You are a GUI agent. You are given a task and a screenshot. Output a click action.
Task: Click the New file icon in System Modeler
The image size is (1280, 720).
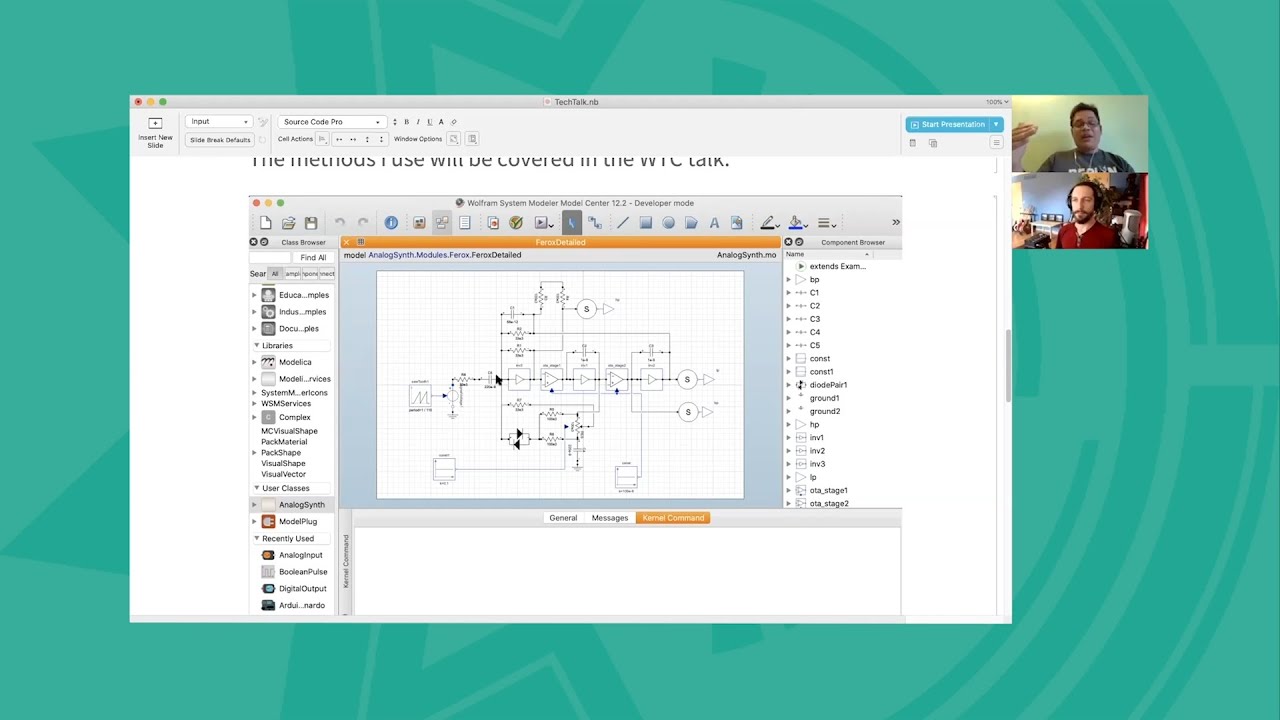tap(266, 223)
